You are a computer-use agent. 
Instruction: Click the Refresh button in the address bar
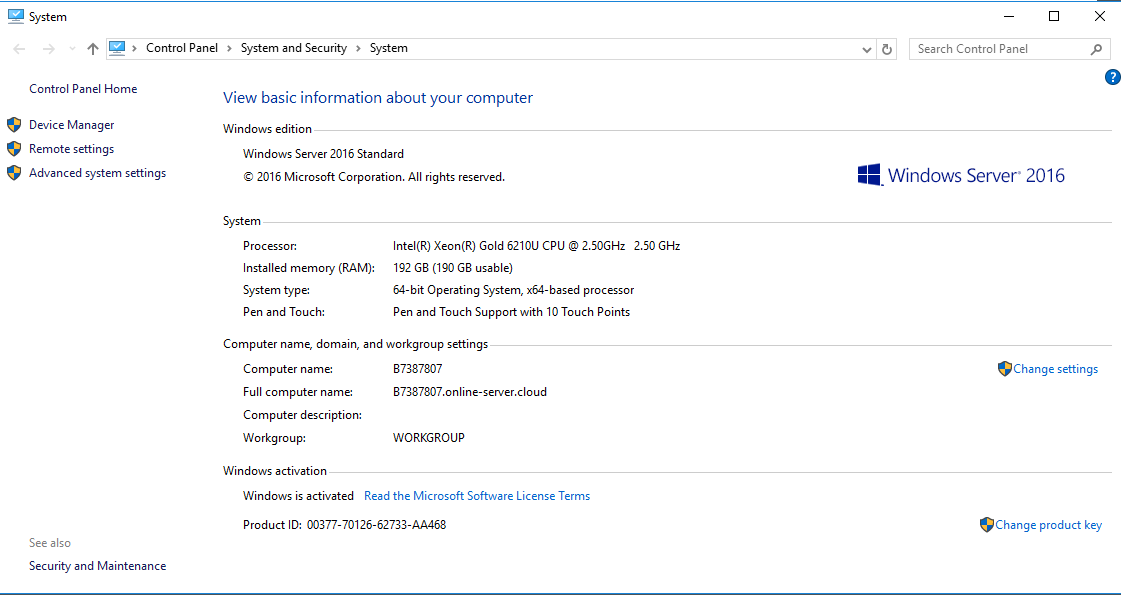tap(887, 49)
